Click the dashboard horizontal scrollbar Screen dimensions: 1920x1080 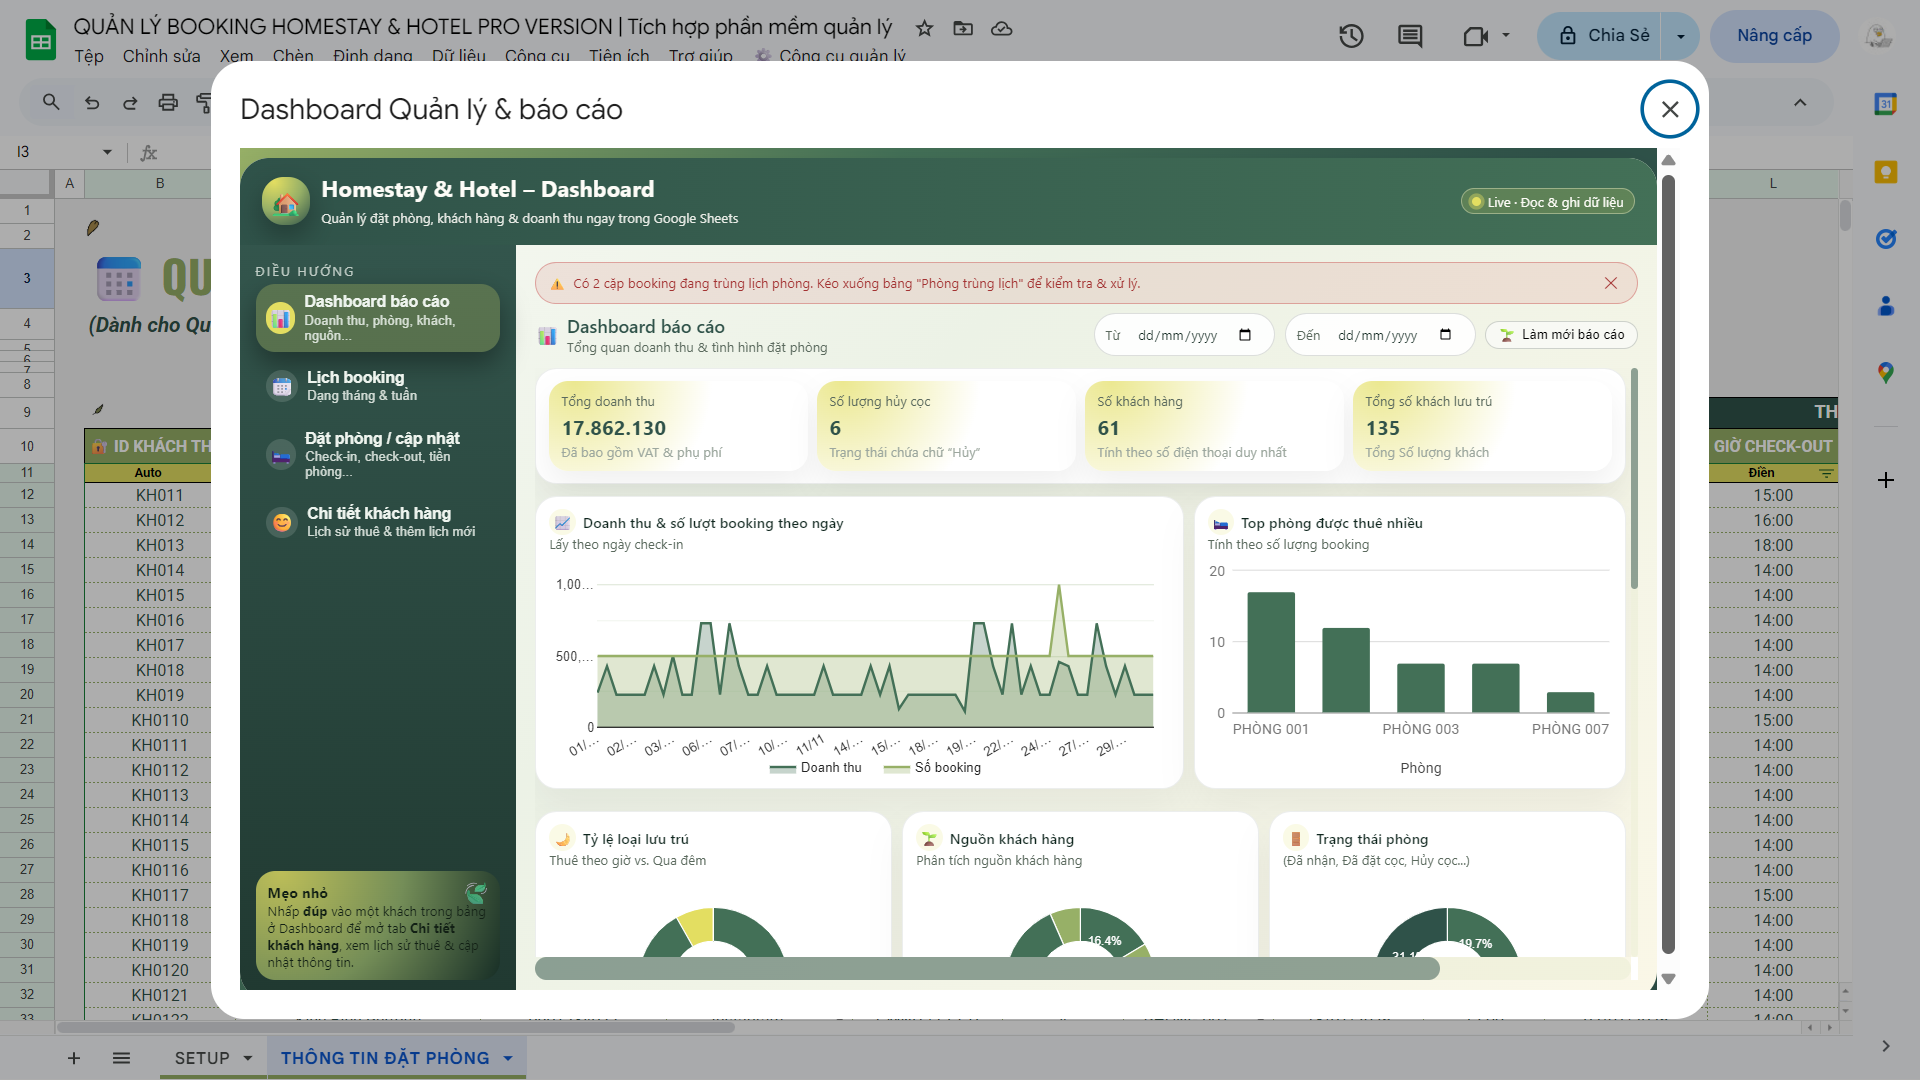pyautogui.click(x=986, y=968)
